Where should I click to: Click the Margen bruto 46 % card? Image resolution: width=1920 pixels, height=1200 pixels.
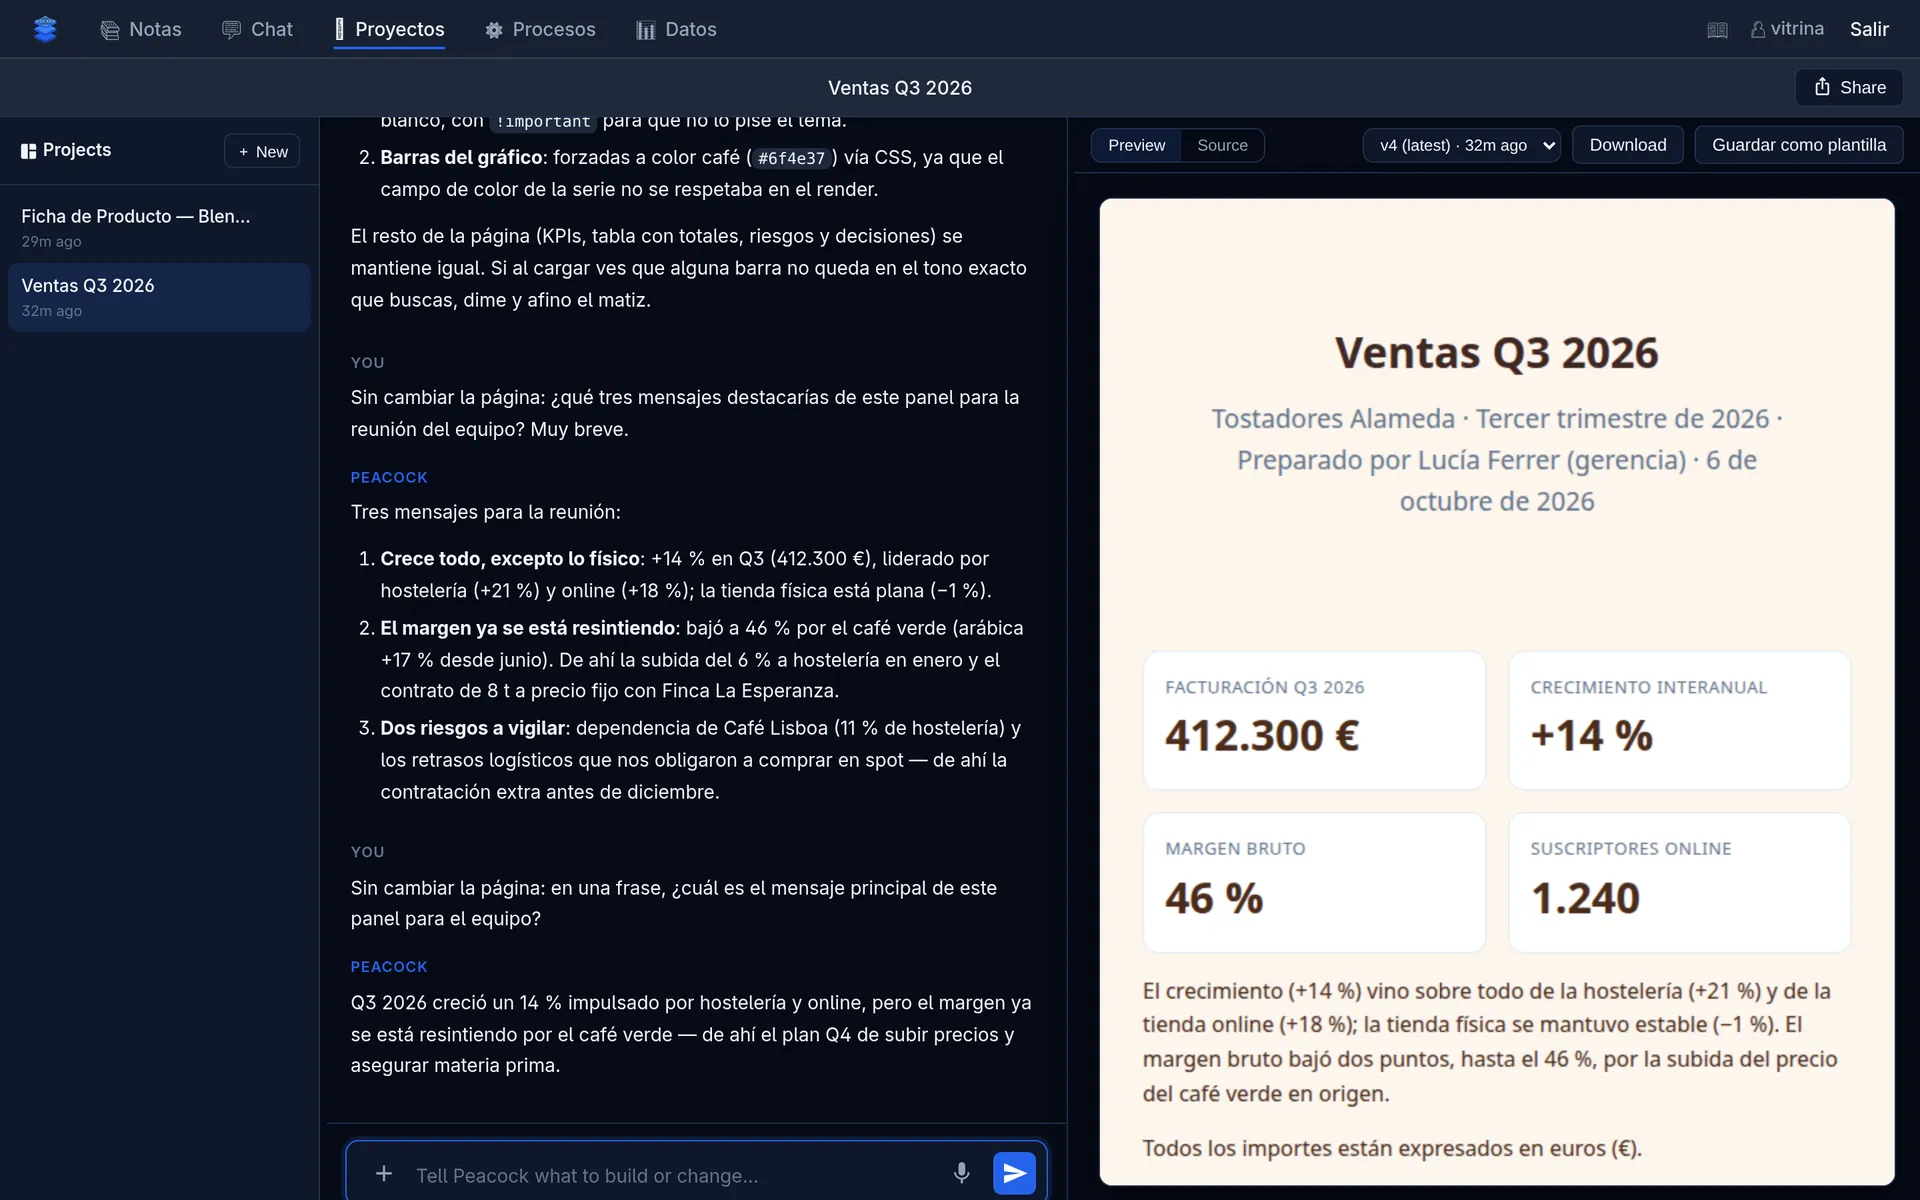click(x=1314, y=882)
